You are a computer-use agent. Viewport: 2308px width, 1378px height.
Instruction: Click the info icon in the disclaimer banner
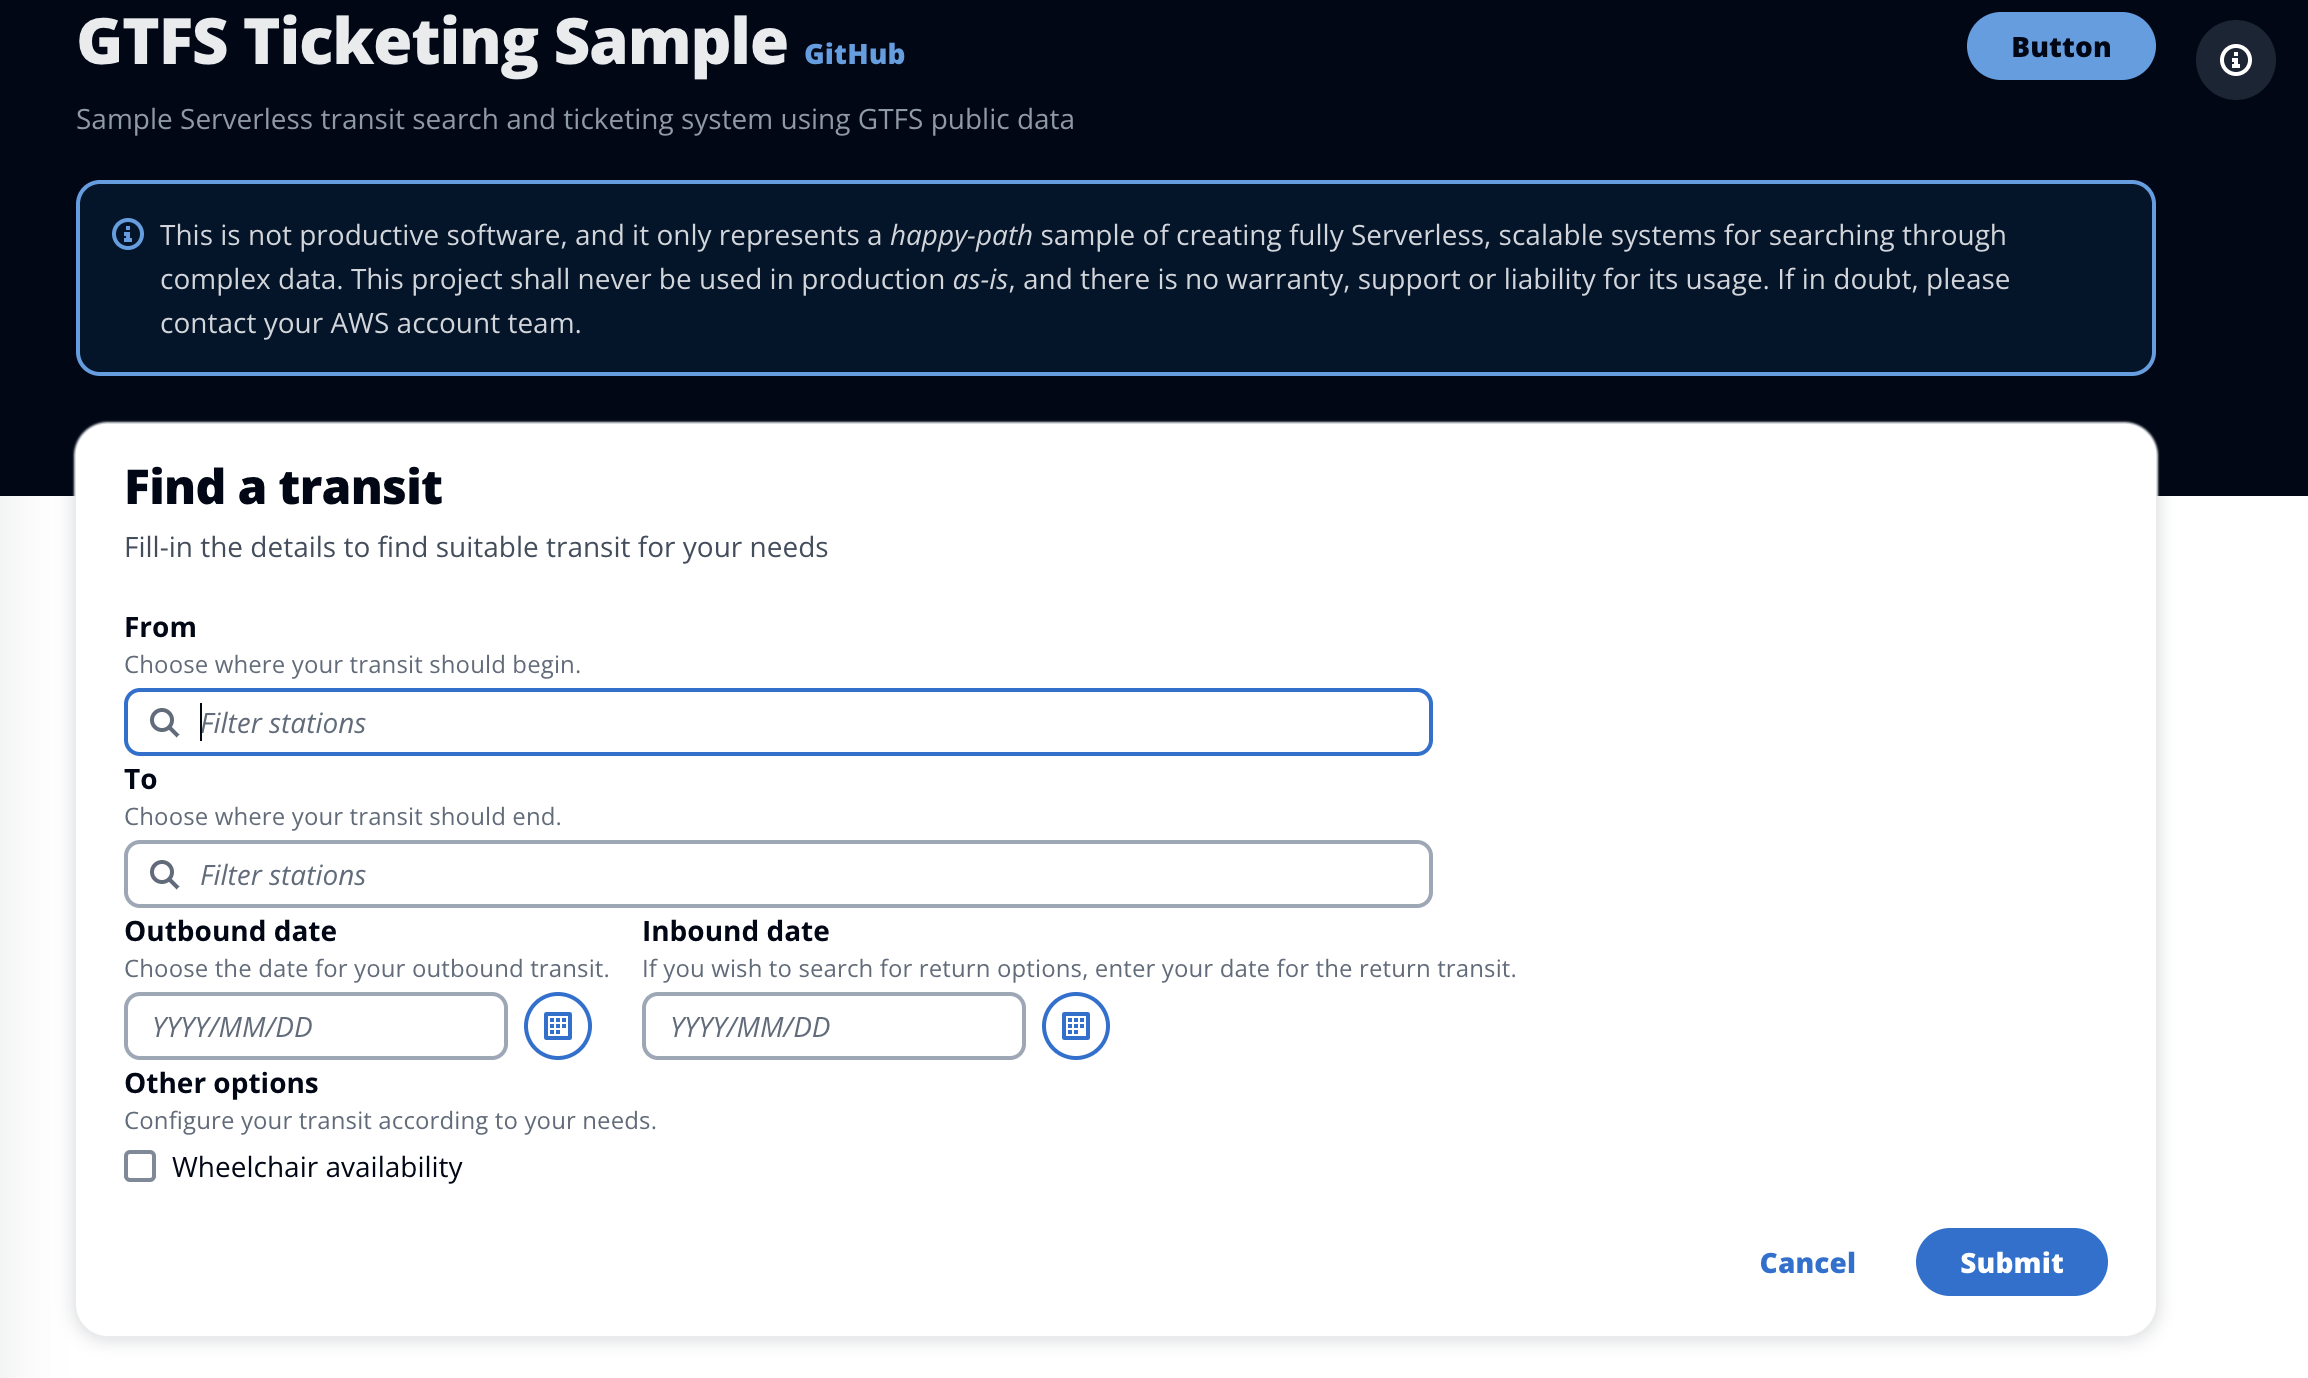point(128,235)
